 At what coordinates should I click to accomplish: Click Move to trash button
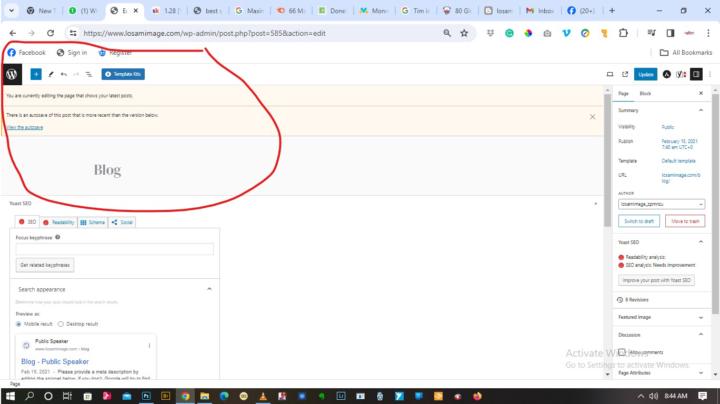[x=685, y=221]
